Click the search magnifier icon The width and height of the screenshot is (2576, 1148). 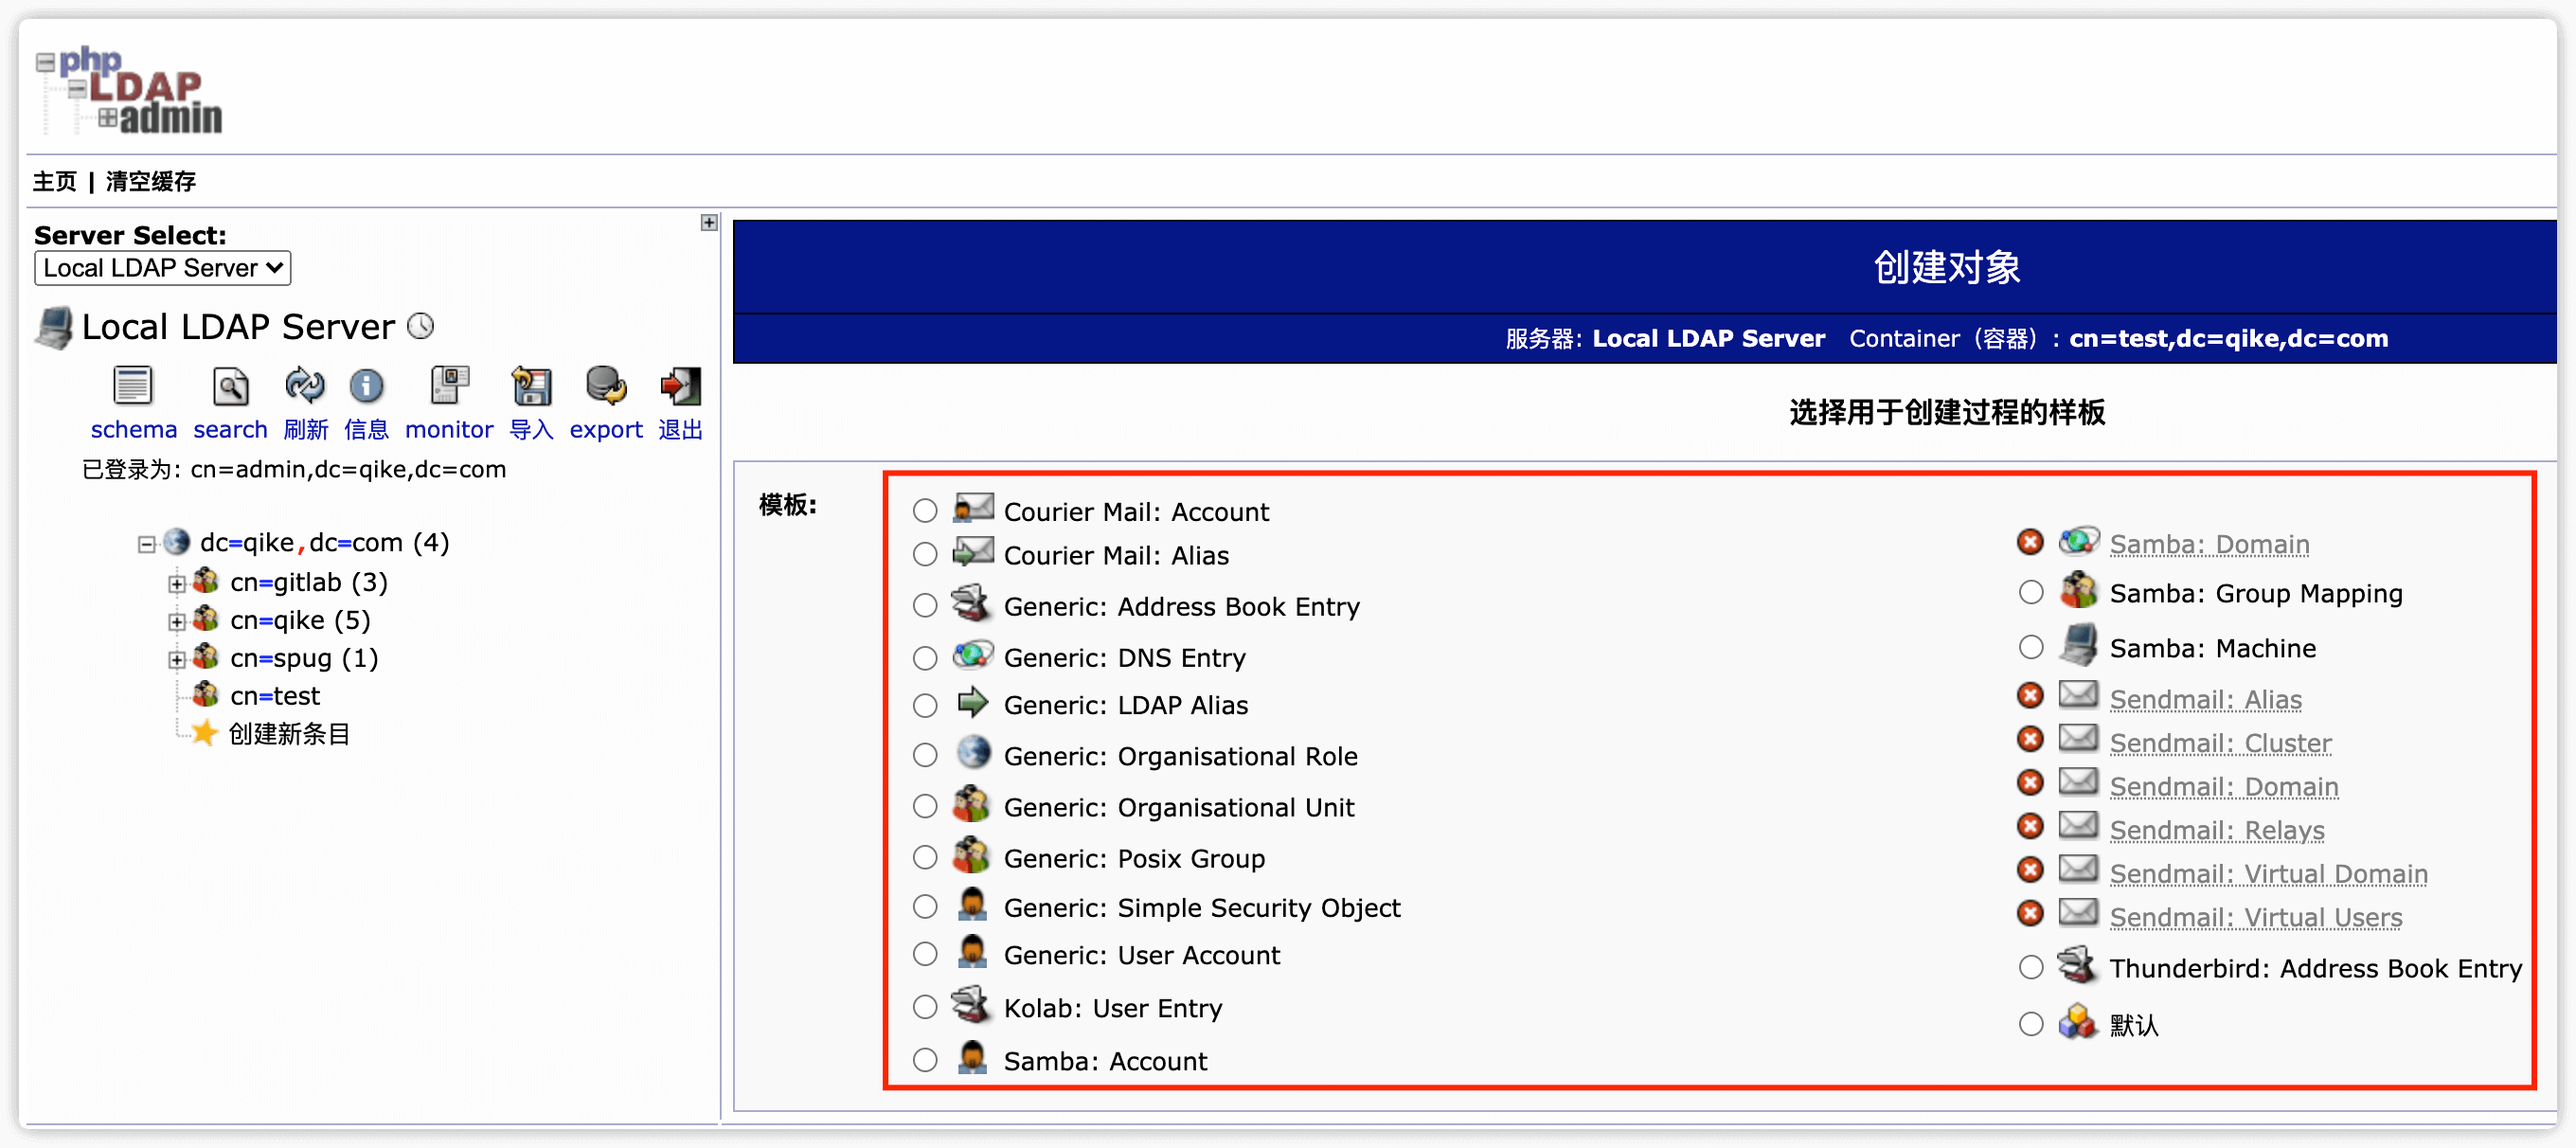tap(230, 386)
